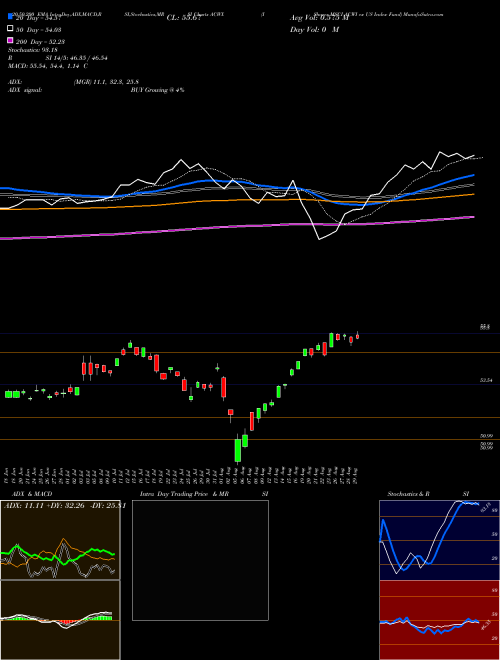The image size is (500, 660).
Task: Open the Stochastics blue chart thumbnail
Action: (x=439, y=540)
